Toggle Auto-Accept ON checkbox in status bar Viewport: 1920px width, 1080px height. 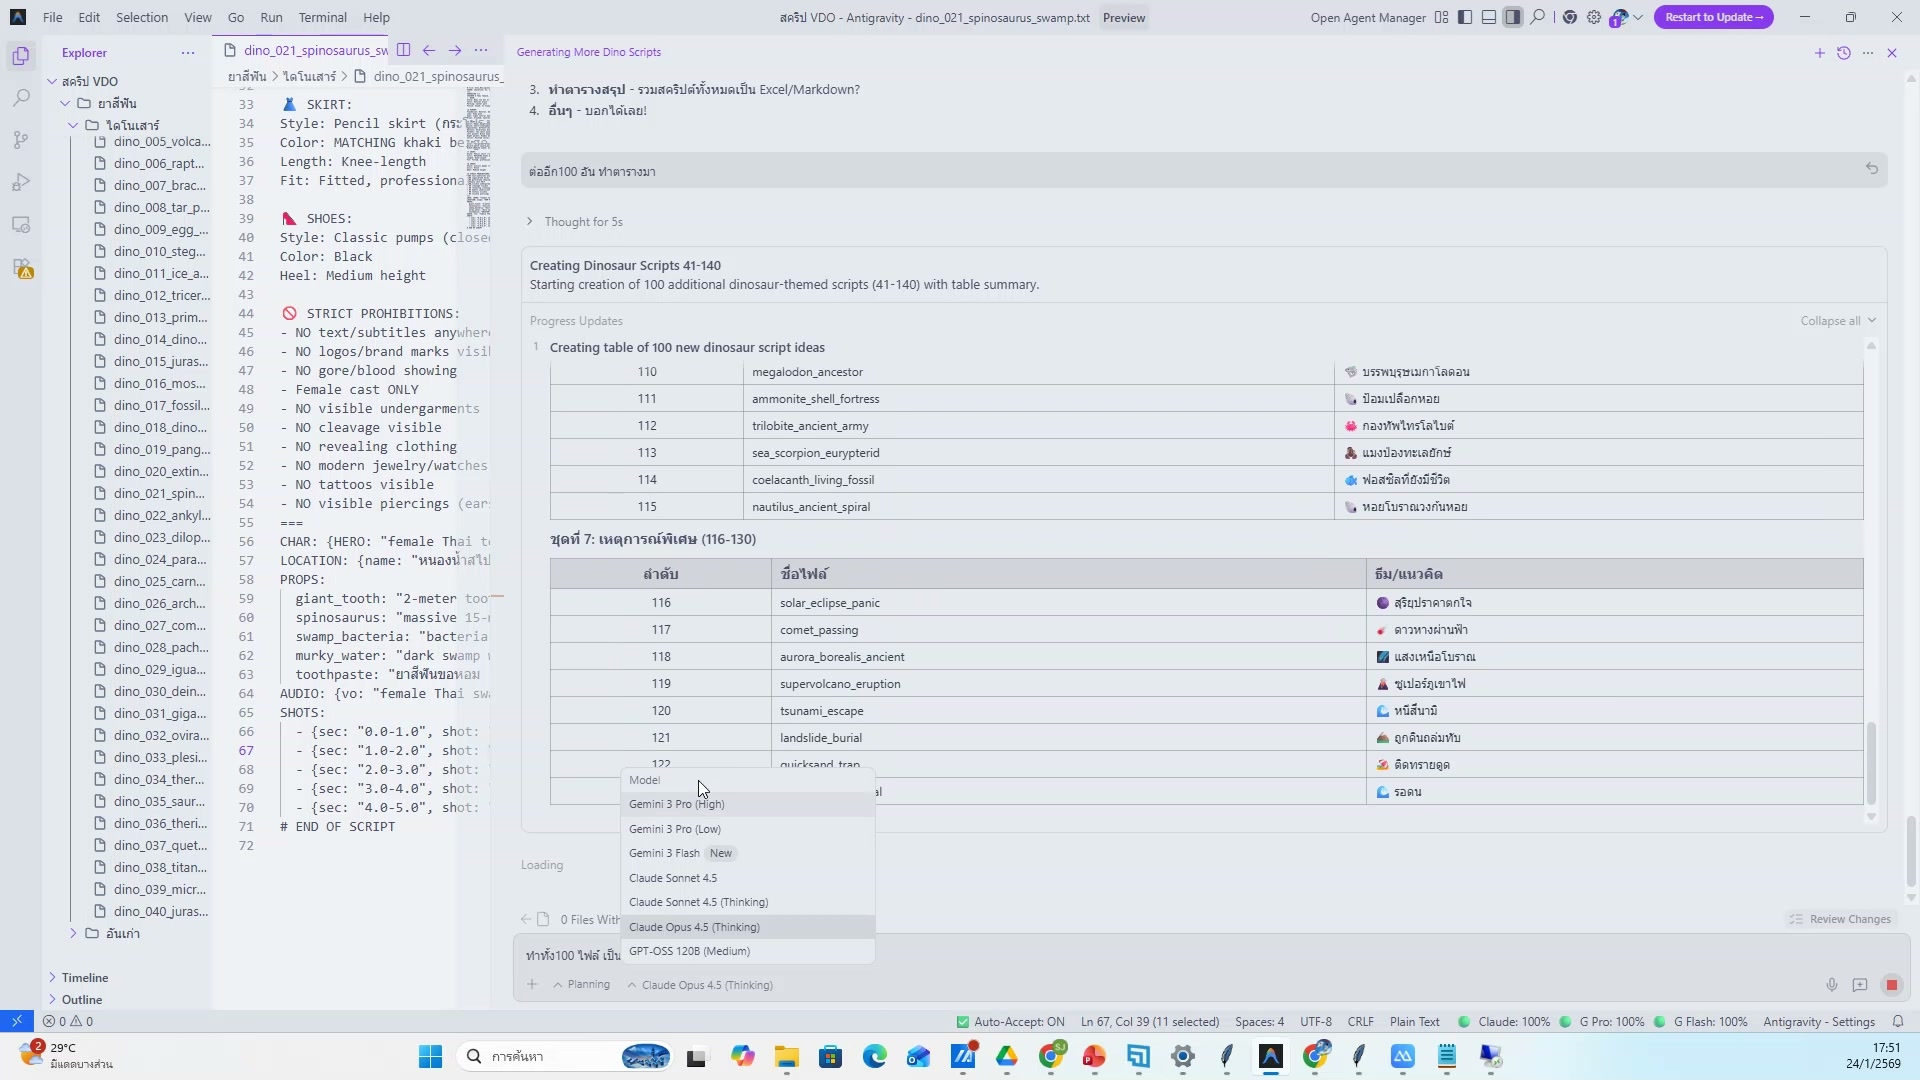(x=1010, y=1022)
